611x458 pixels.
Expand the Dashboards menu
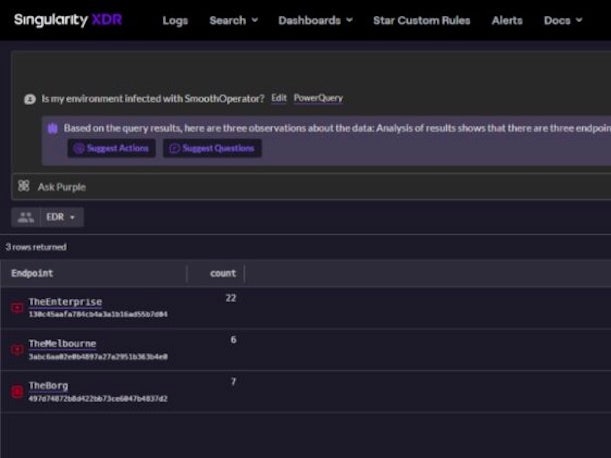315,20
